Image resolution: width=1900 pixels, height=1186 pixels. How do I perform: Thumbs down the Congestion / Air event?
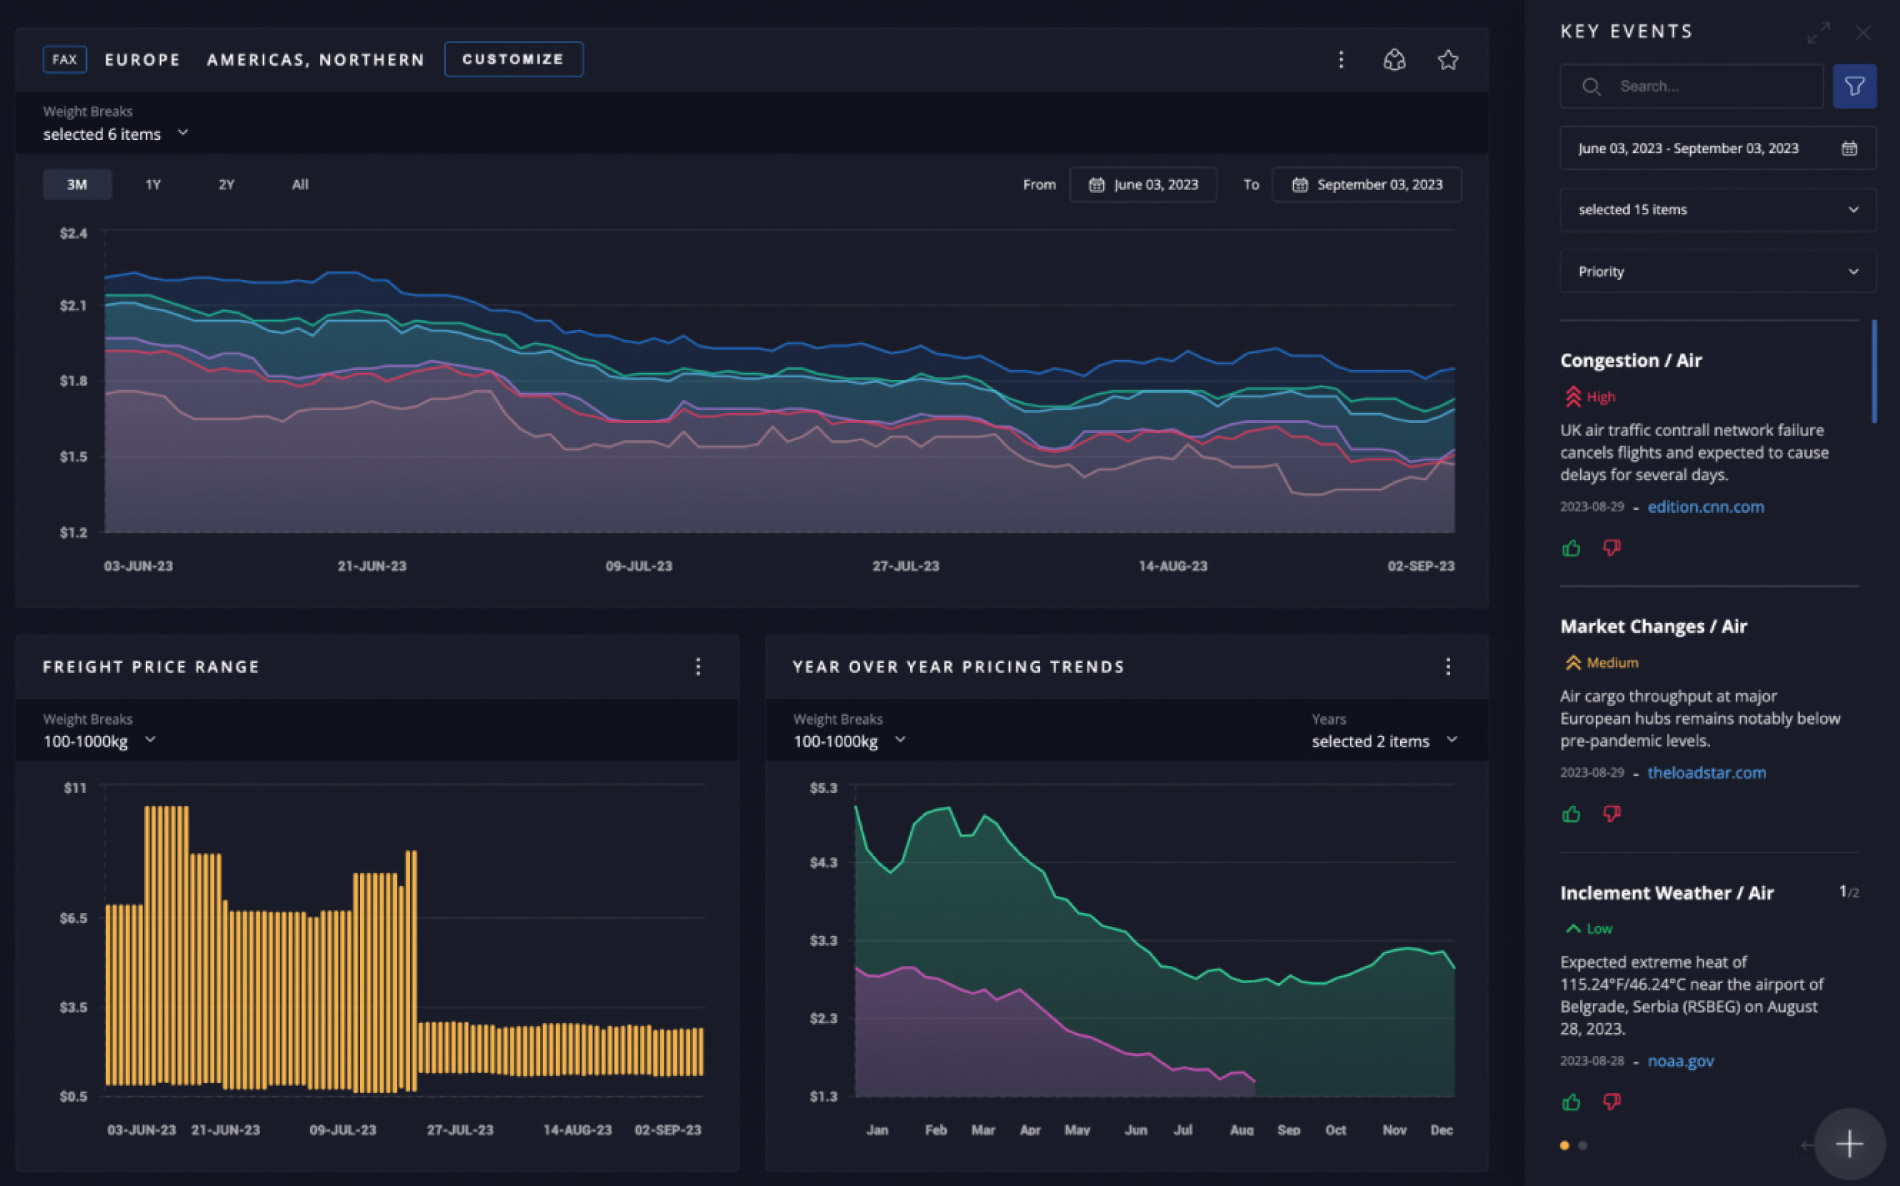(x=1611, y=548)
